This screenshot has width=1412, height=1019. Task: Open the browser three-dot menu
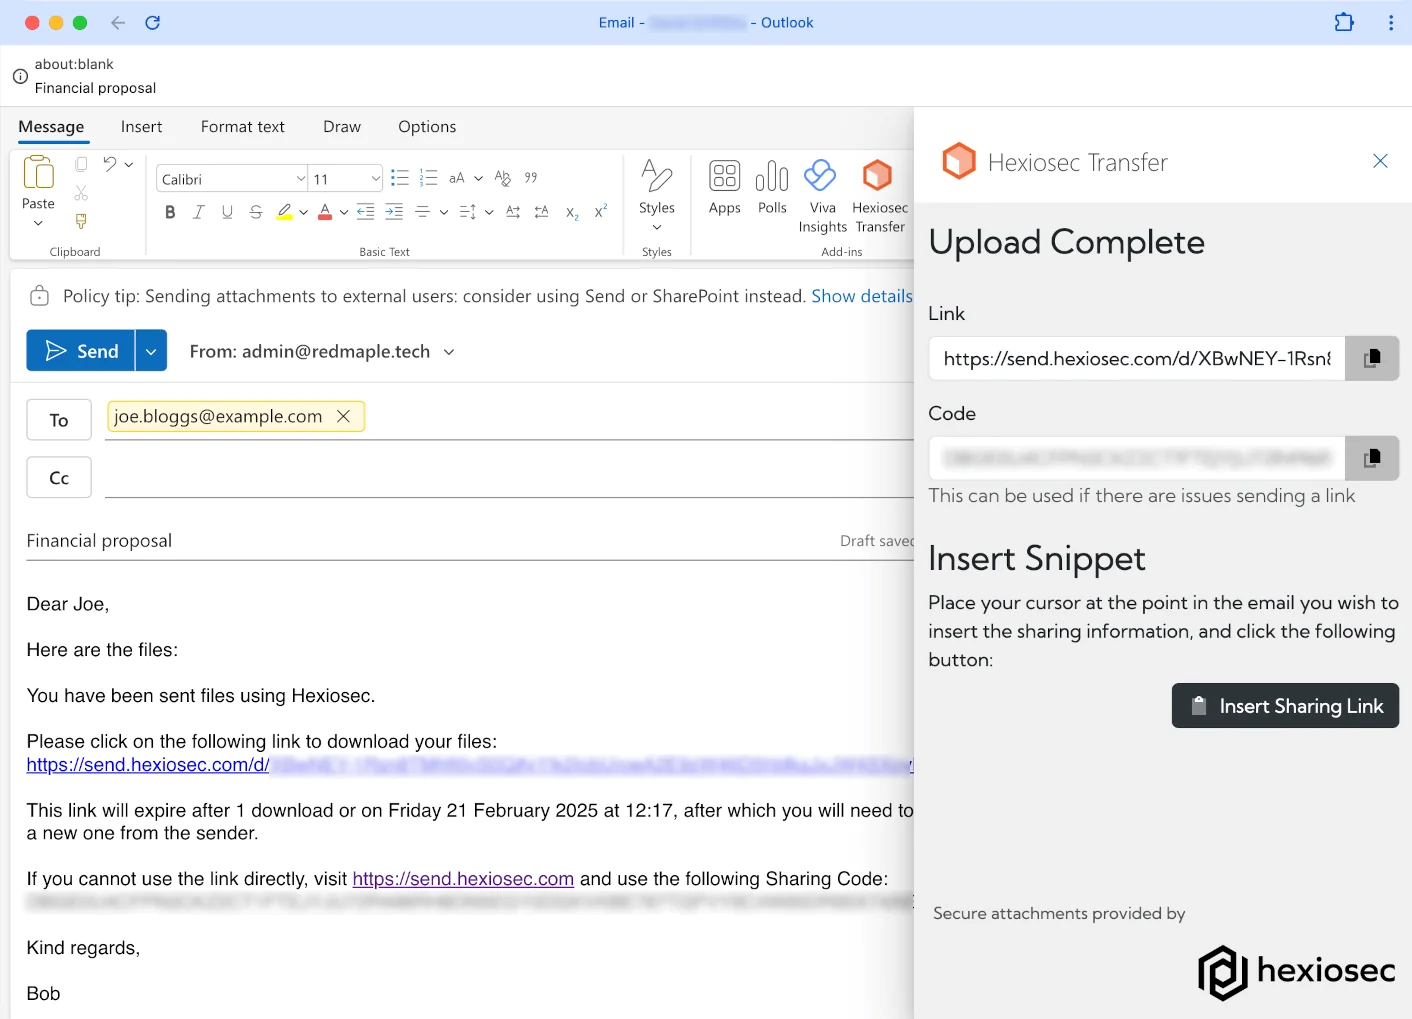click(x=1391, y=22)
